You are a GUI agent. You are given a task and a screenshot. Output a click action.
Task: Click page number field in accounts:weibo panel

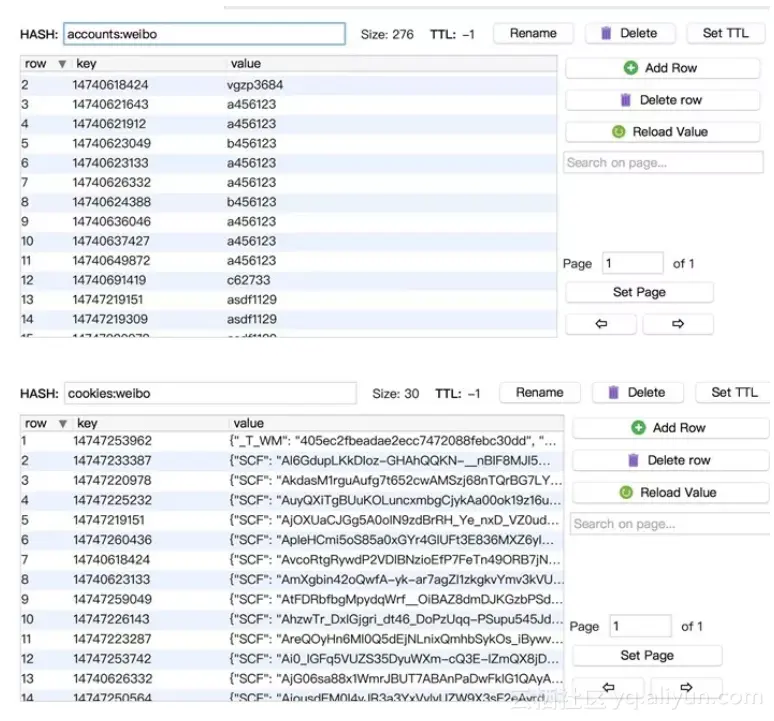point(632,264)
